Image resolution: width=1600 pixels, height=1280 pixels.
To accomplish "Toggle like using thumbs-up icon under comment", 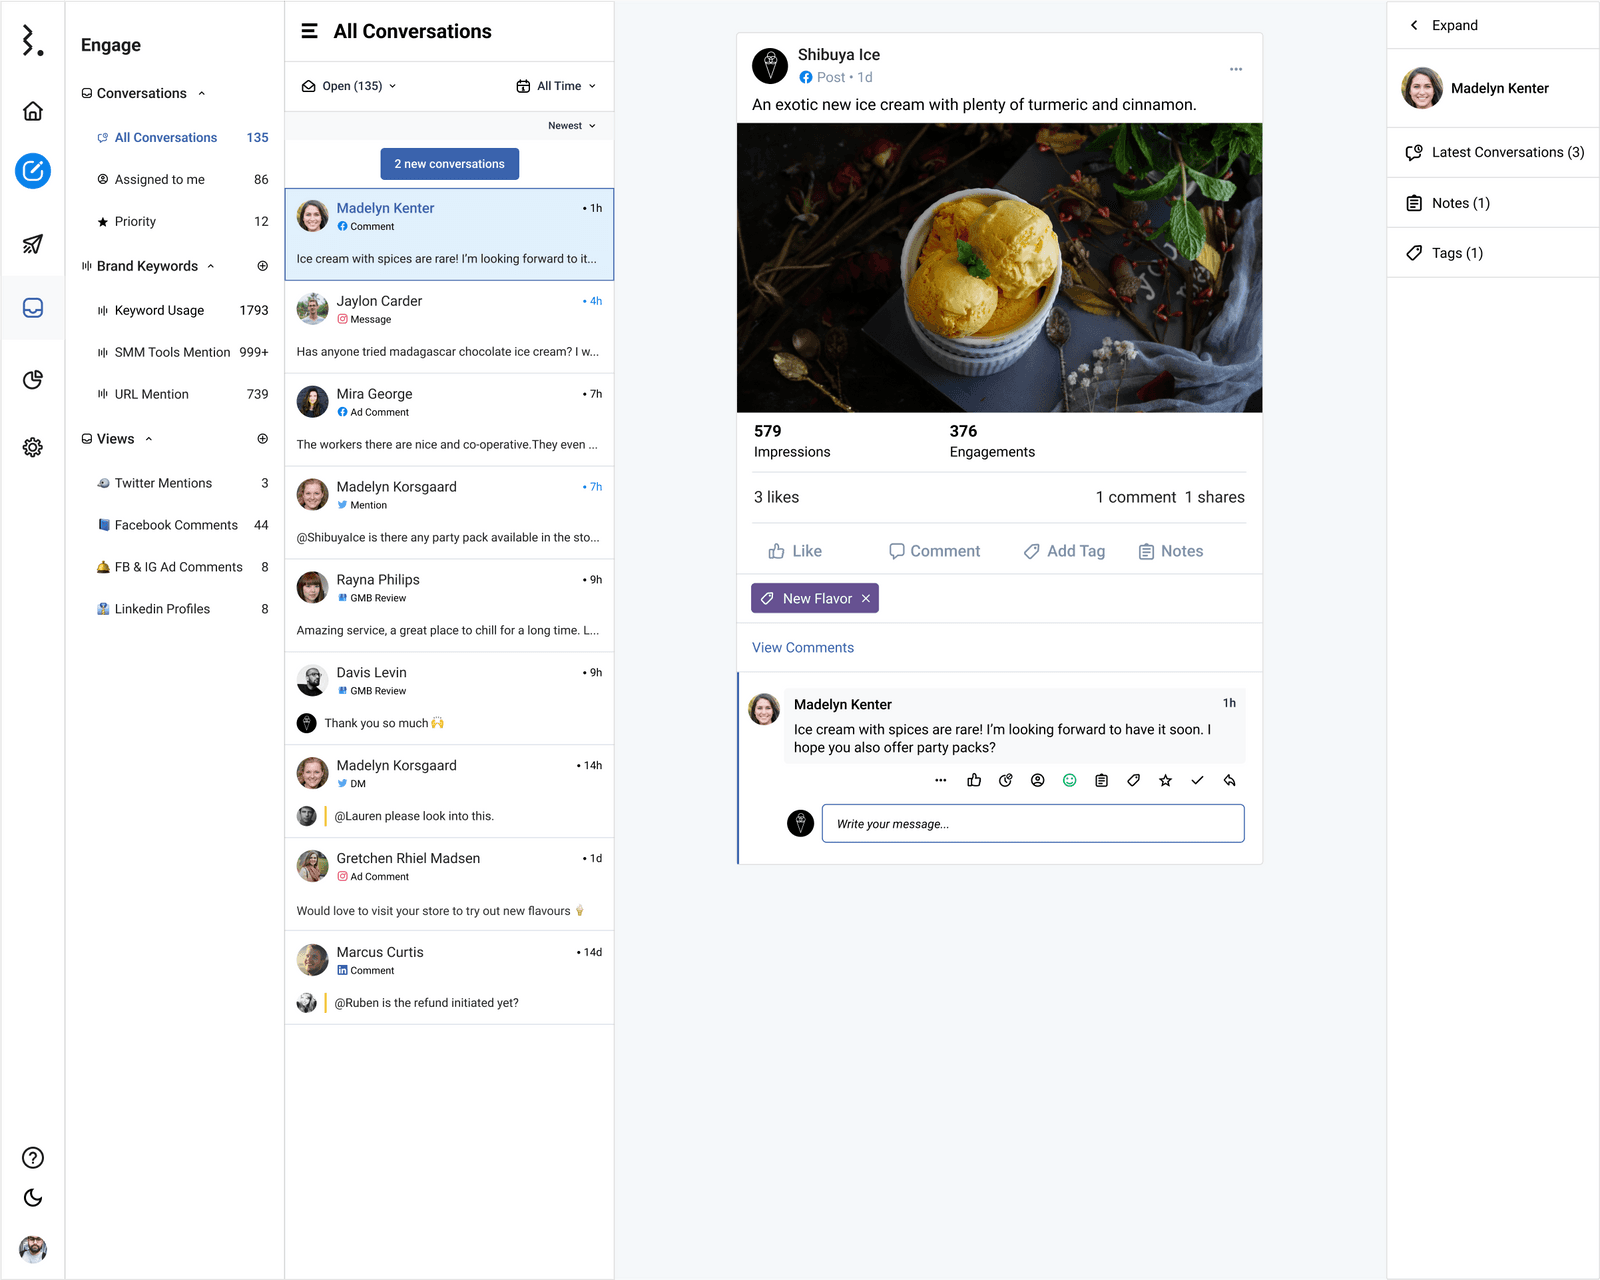I will (973, 781).
